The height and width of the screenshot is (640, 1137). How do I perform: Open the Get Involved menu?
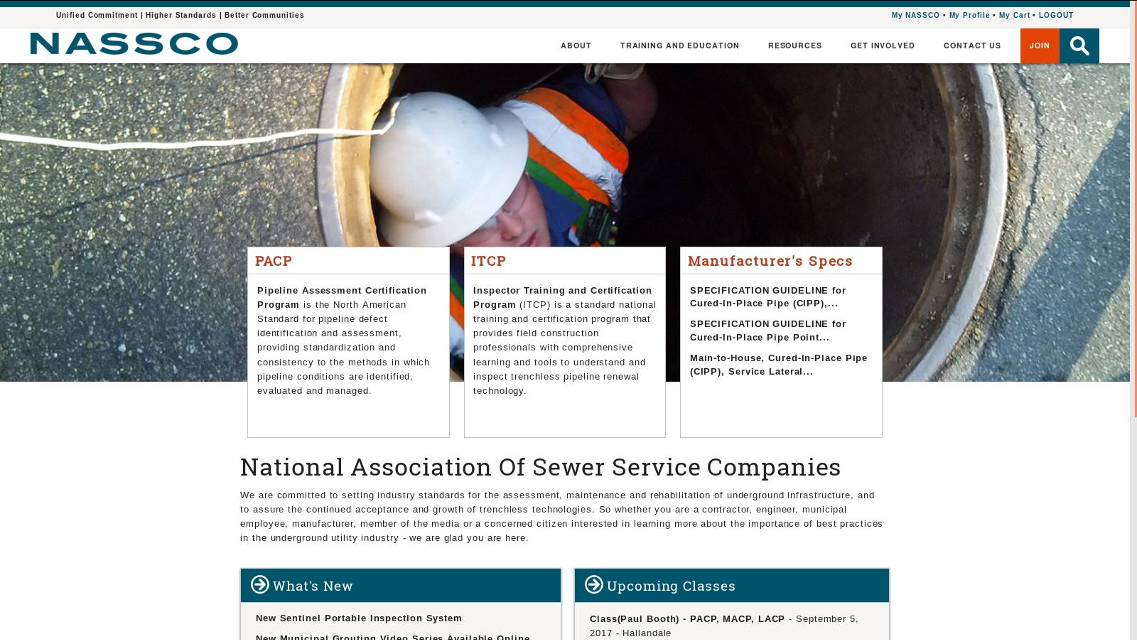coord(882,46)
